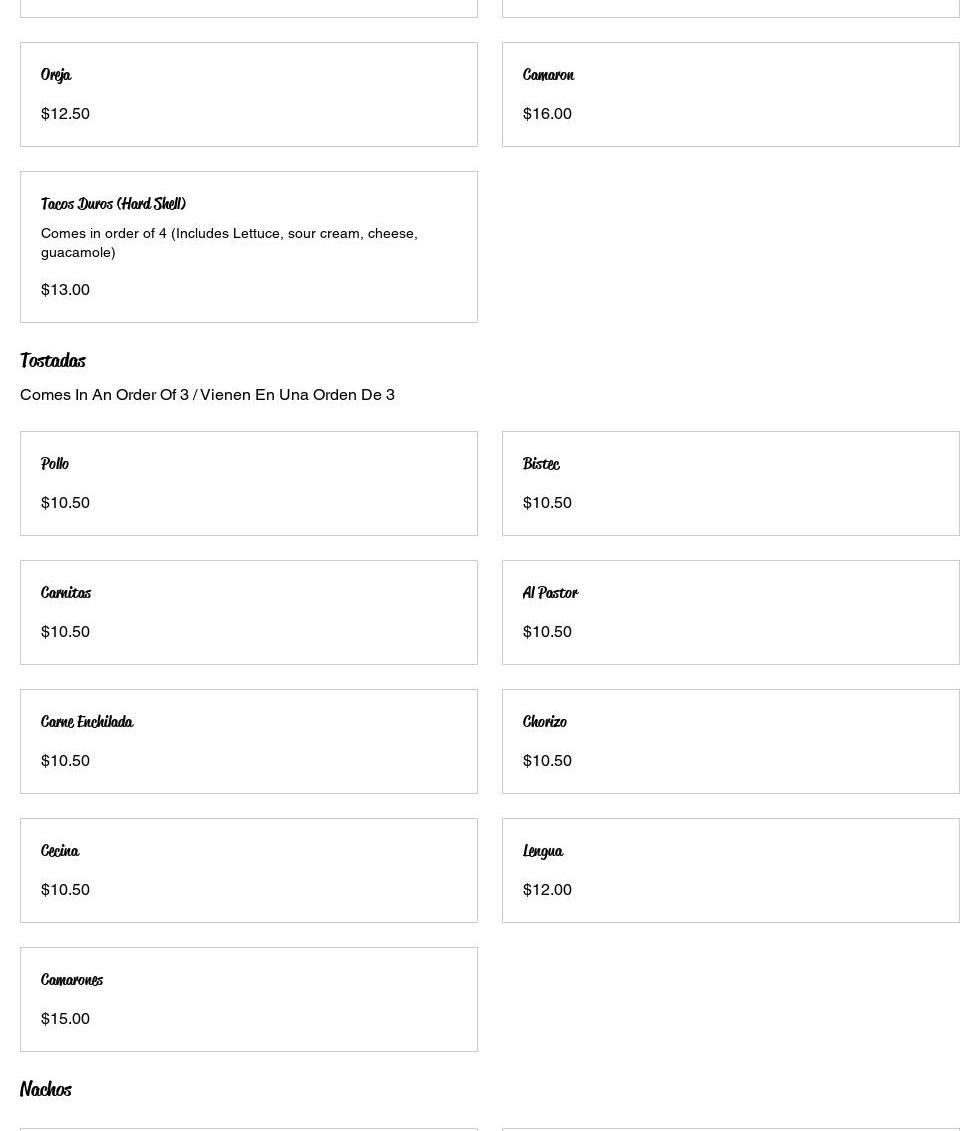Image resolution: width=965 pixels, height=1131 pixels.
Task: Click the $16.00 Camaron price
Action: coord(547,113)
